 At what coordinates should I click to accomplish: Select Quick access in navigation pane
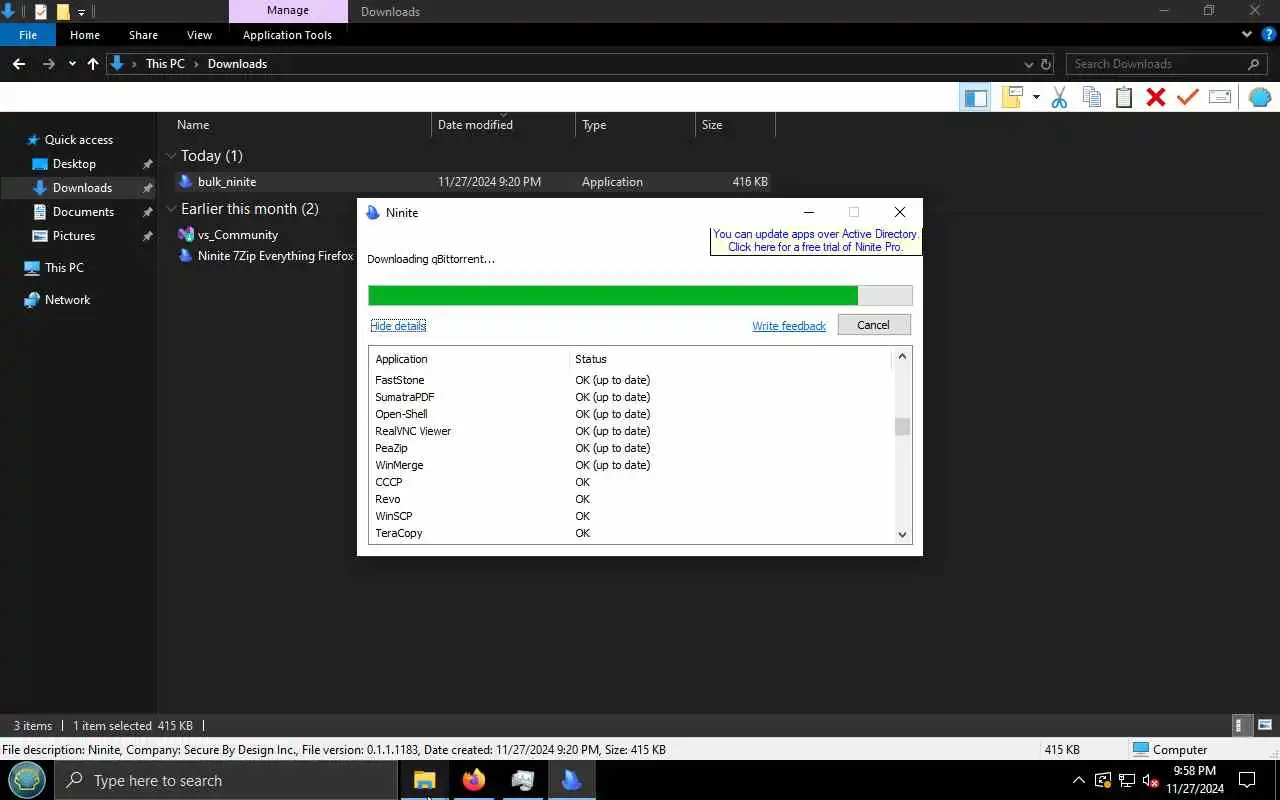pos(78,140)
